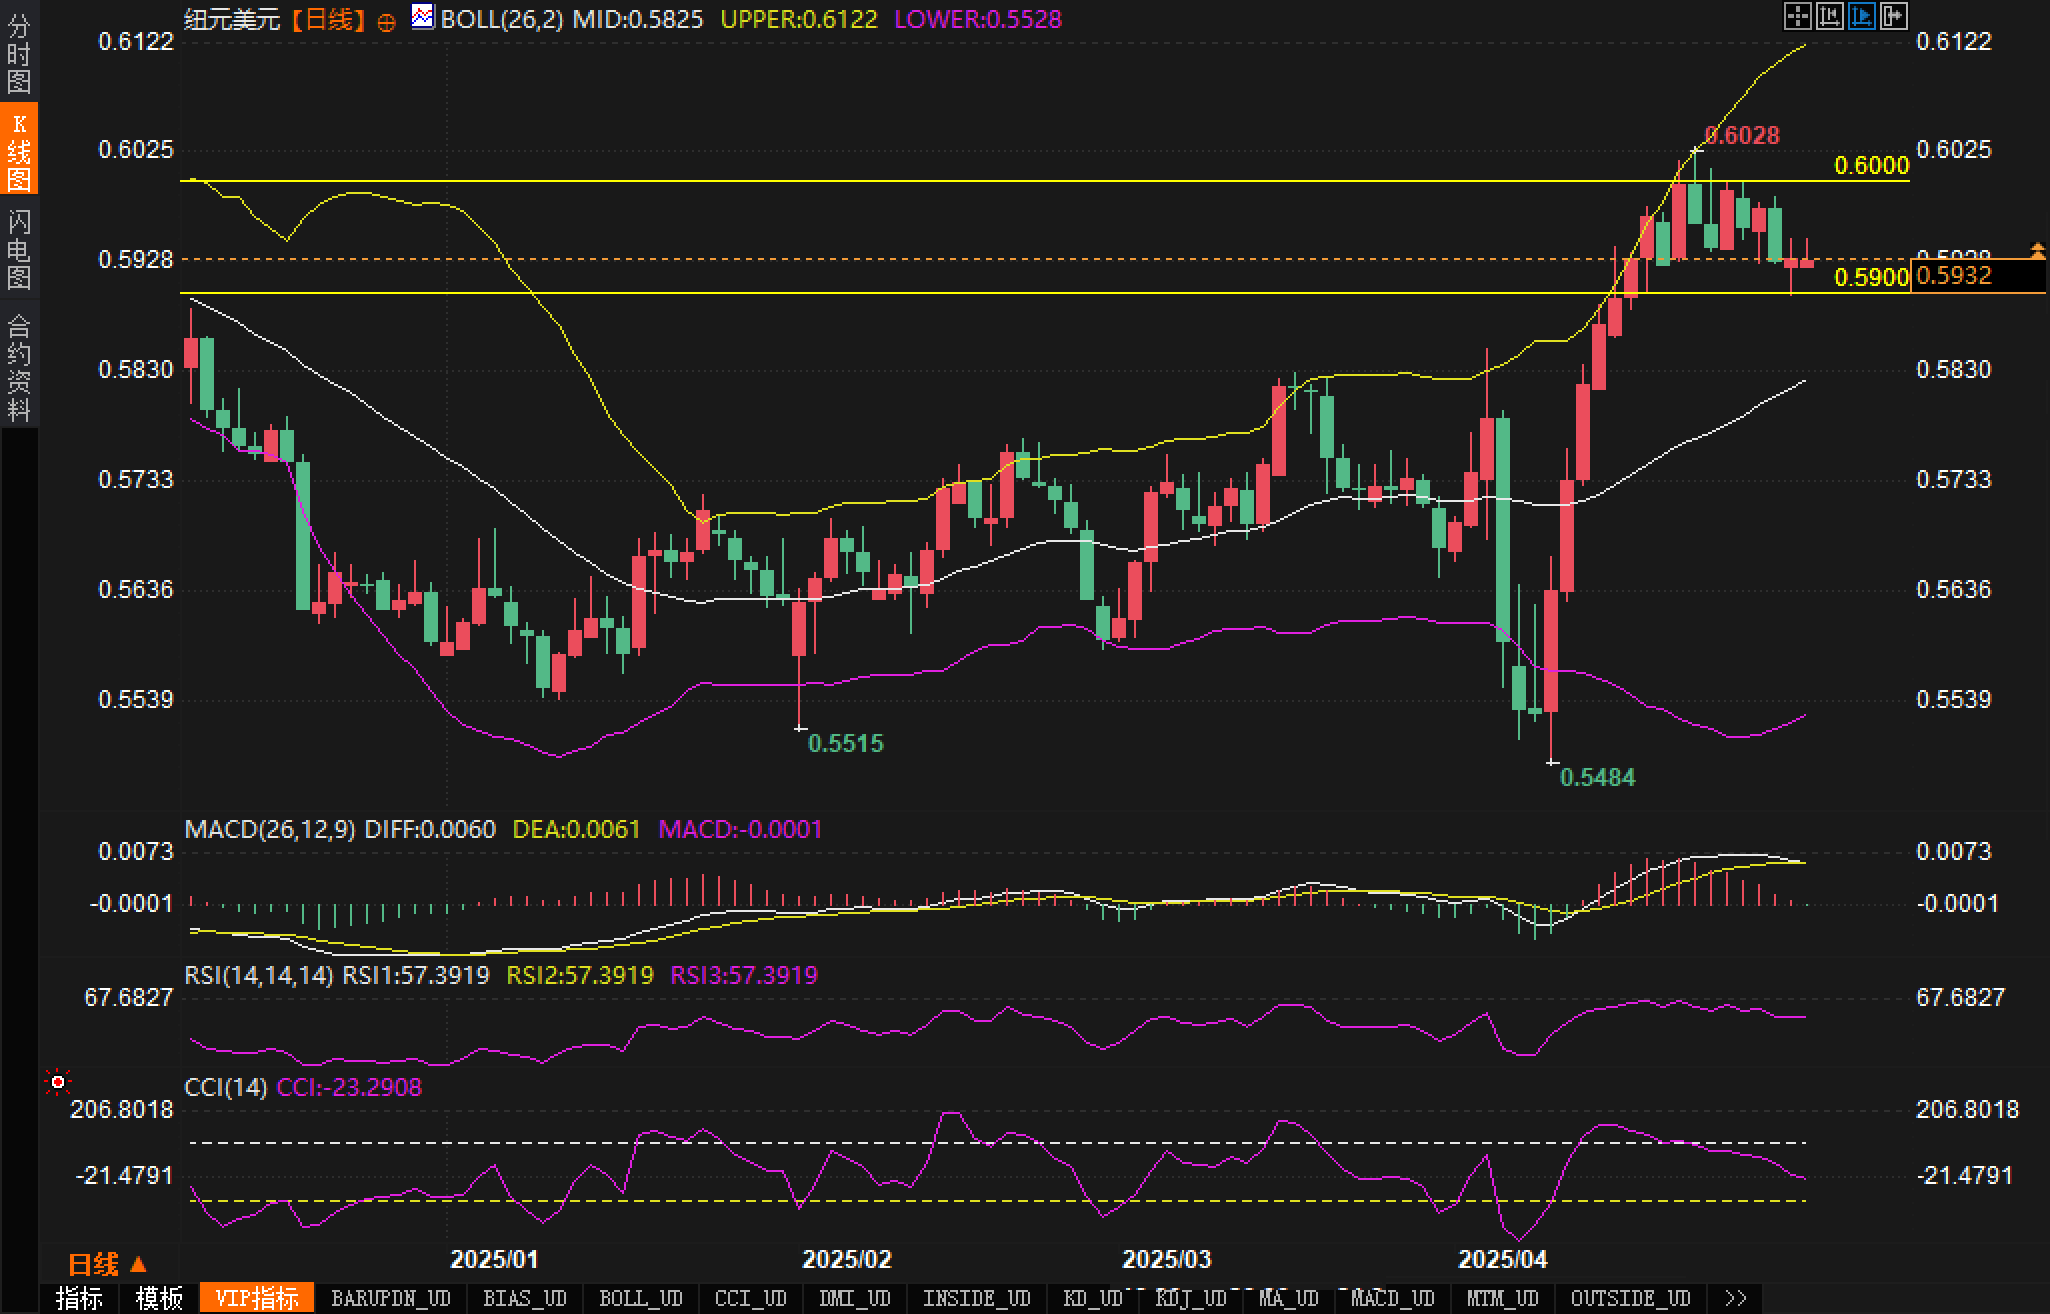Click the MACD:-0.0001 value
Image resolution: width=2050 pixels, height=1314 pixels.
click(x=740, y=829)
